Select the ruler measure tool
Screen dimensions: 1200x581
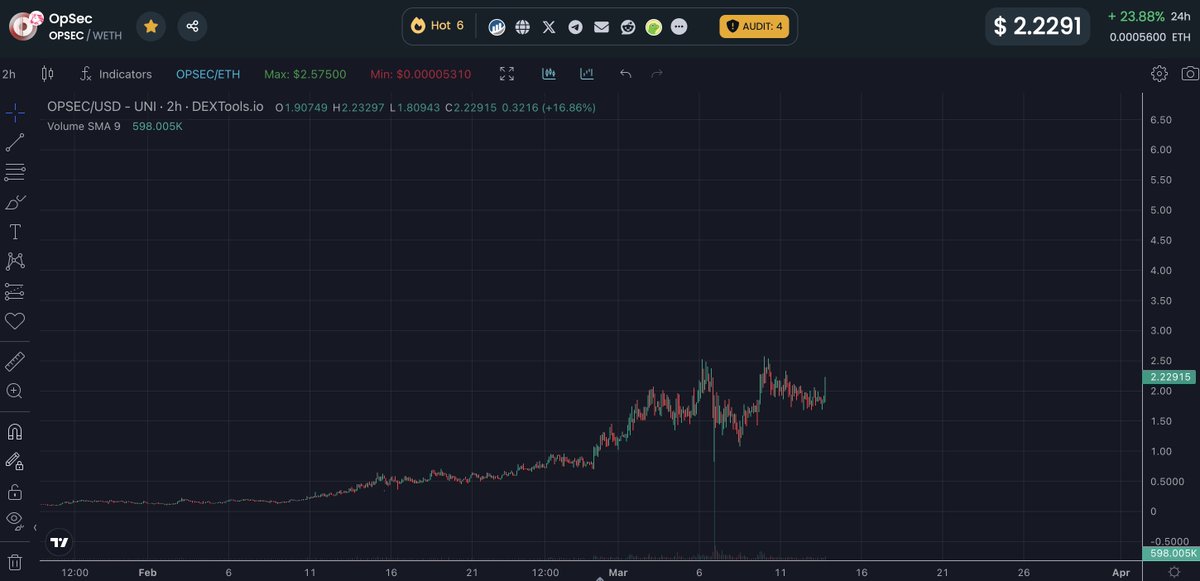pos(15,360)
